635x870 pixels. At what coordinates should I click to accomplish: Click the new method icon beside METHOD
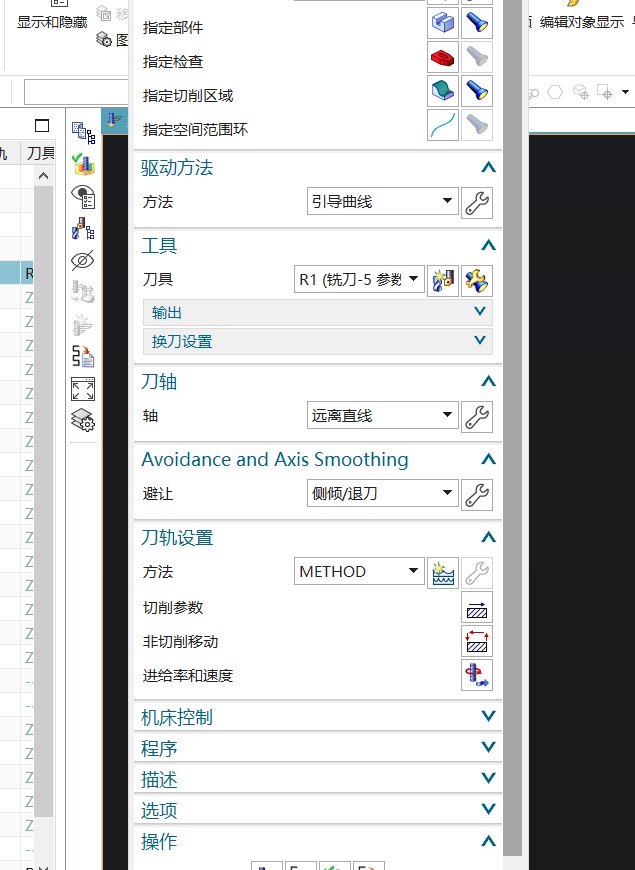pyautogui.click(x=442, y=573)
